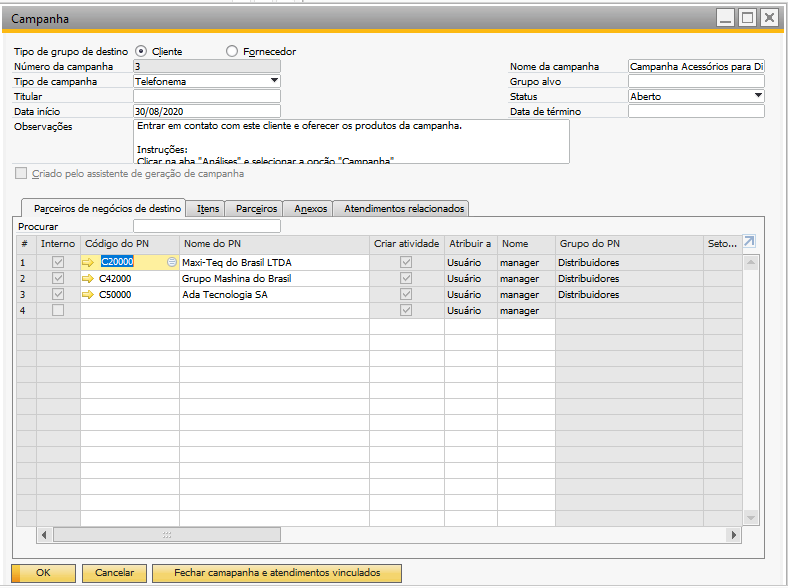Check Criado pelo assistente de geração checkbox
The height and width of the screenshot is (588, 788).
coord(21,173)
